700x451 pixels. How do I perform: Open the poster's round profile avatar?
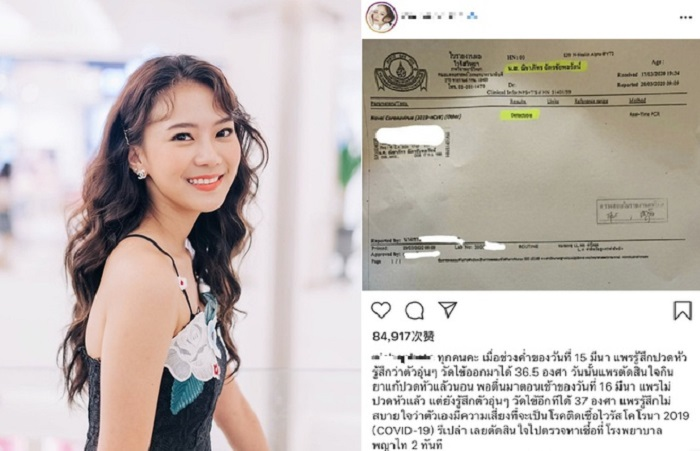[x=382, y=17]
